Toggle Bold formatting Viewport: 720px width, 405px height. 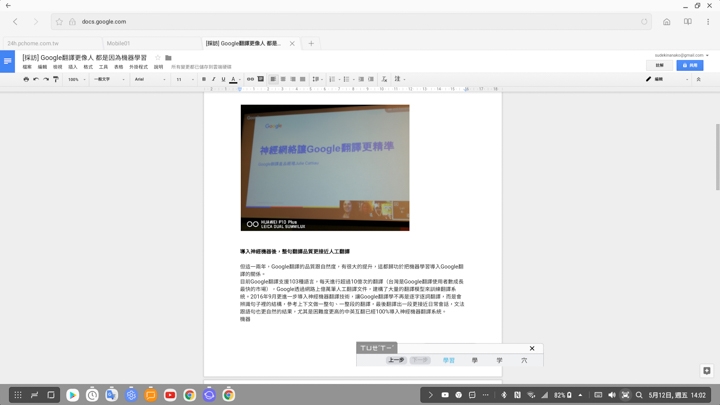204,79
